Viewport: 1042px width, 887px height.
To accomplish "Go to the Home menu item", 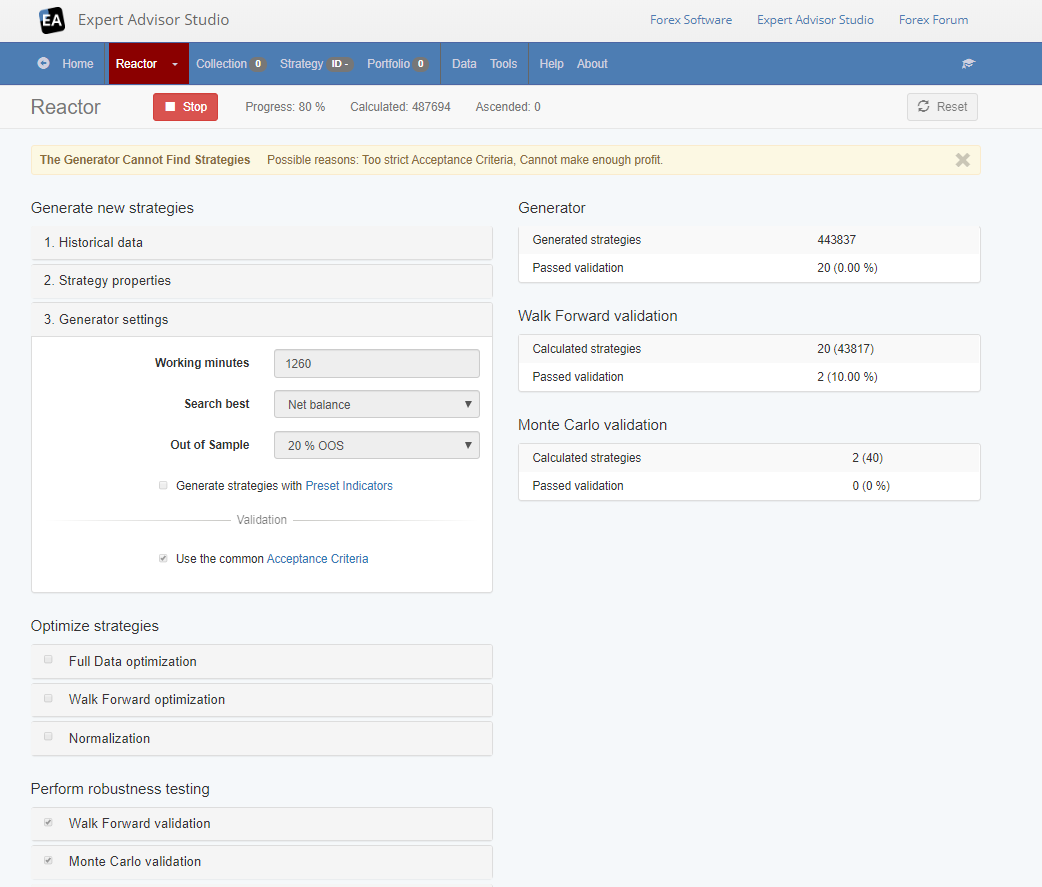I will (x=78, y=64).
